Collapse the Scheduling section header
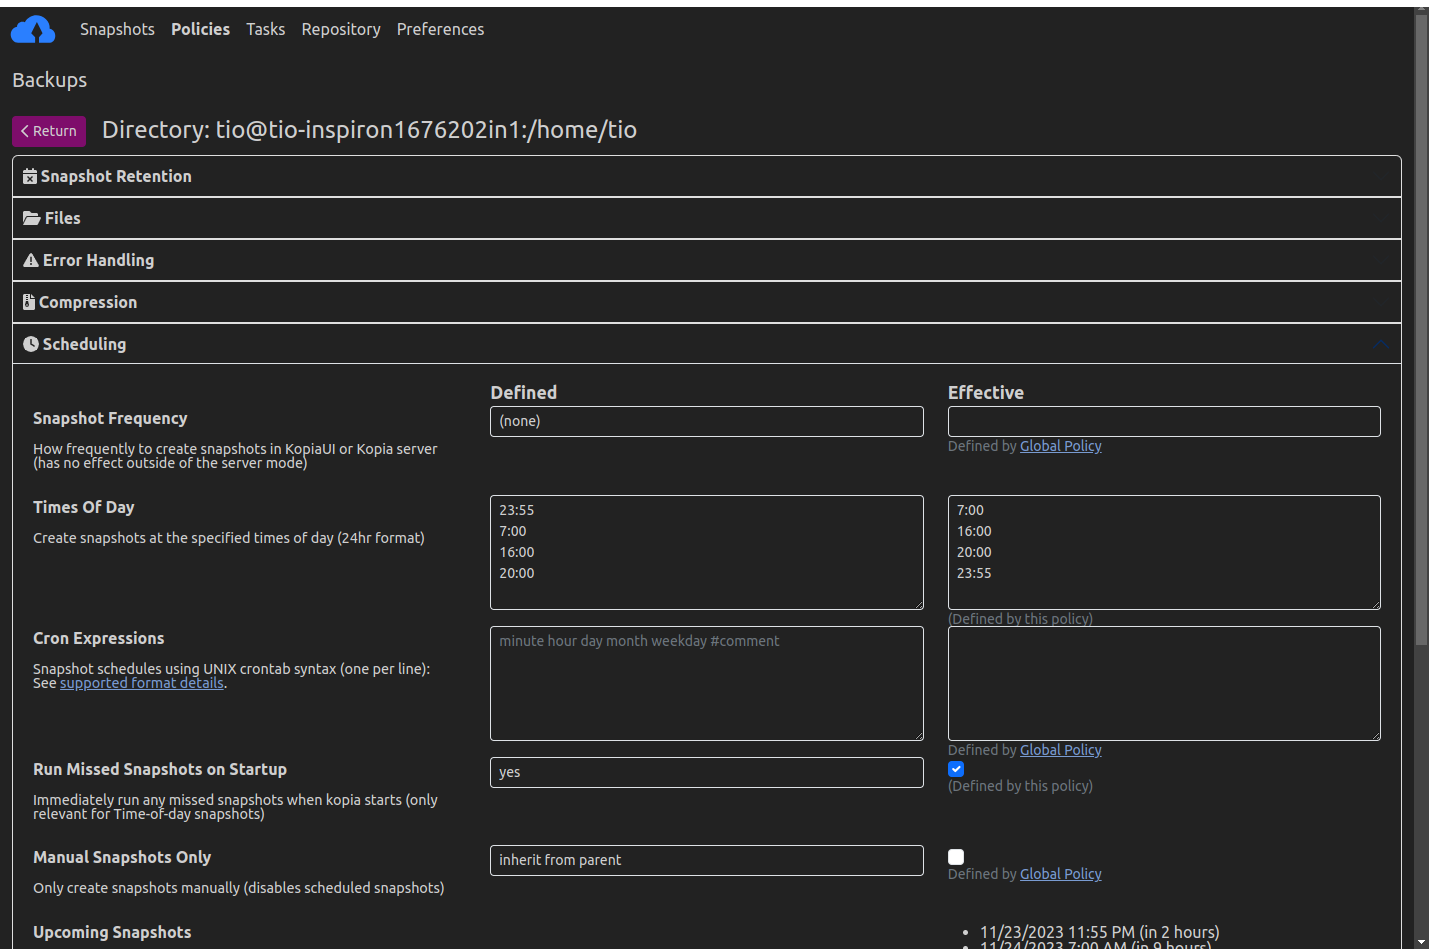 (707, 344)
